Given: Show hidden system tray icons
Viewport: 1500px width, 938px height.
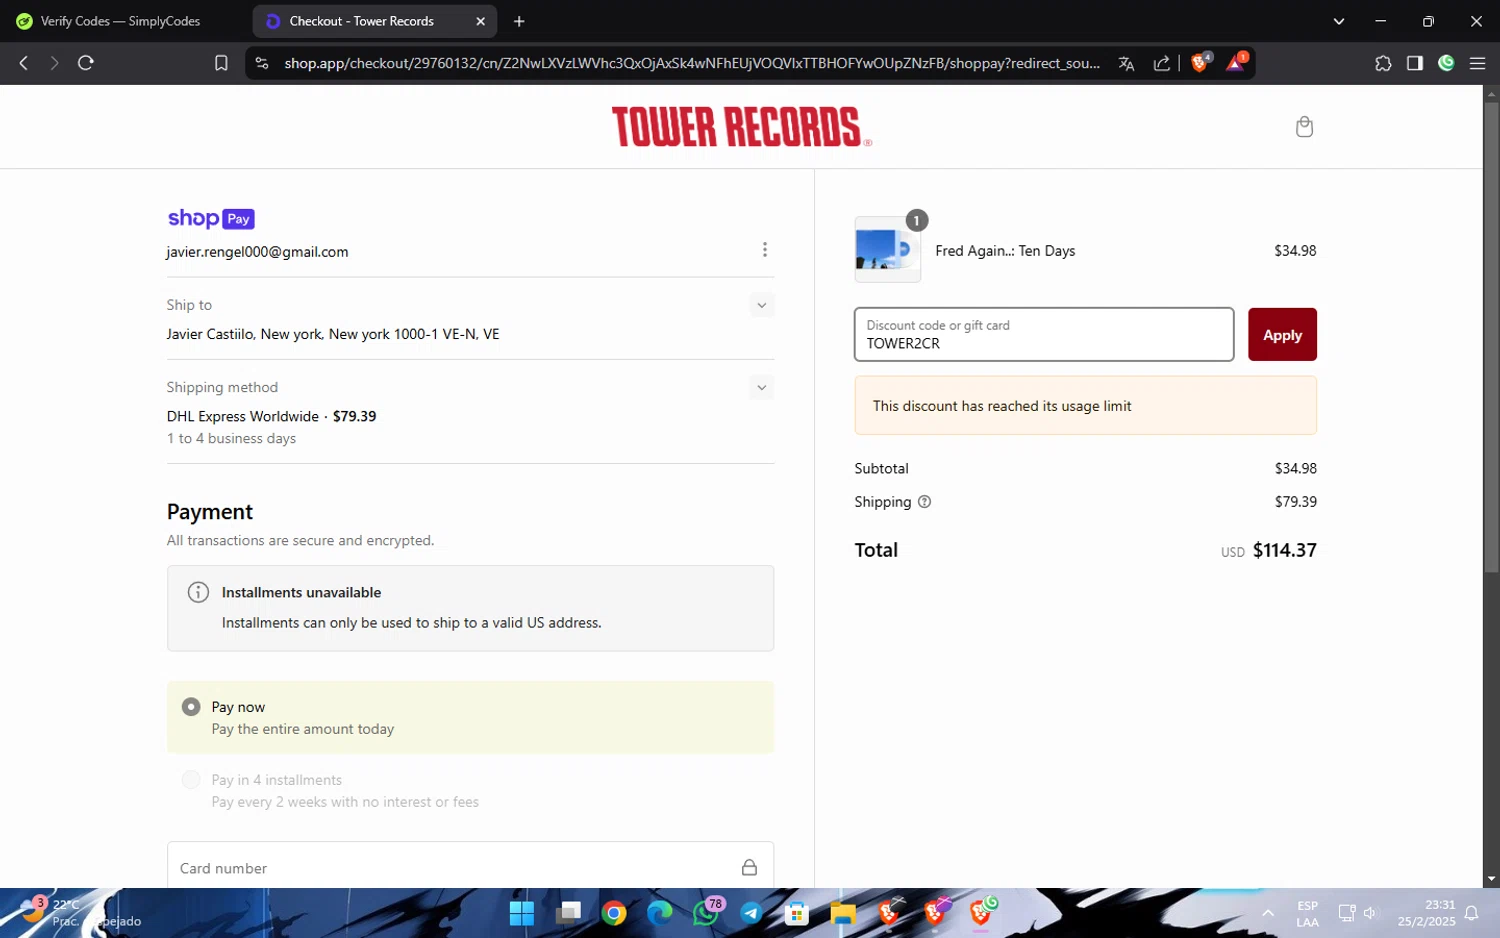Looking at the screenshot, I should pyautogui.click(x=1268, y=913).
